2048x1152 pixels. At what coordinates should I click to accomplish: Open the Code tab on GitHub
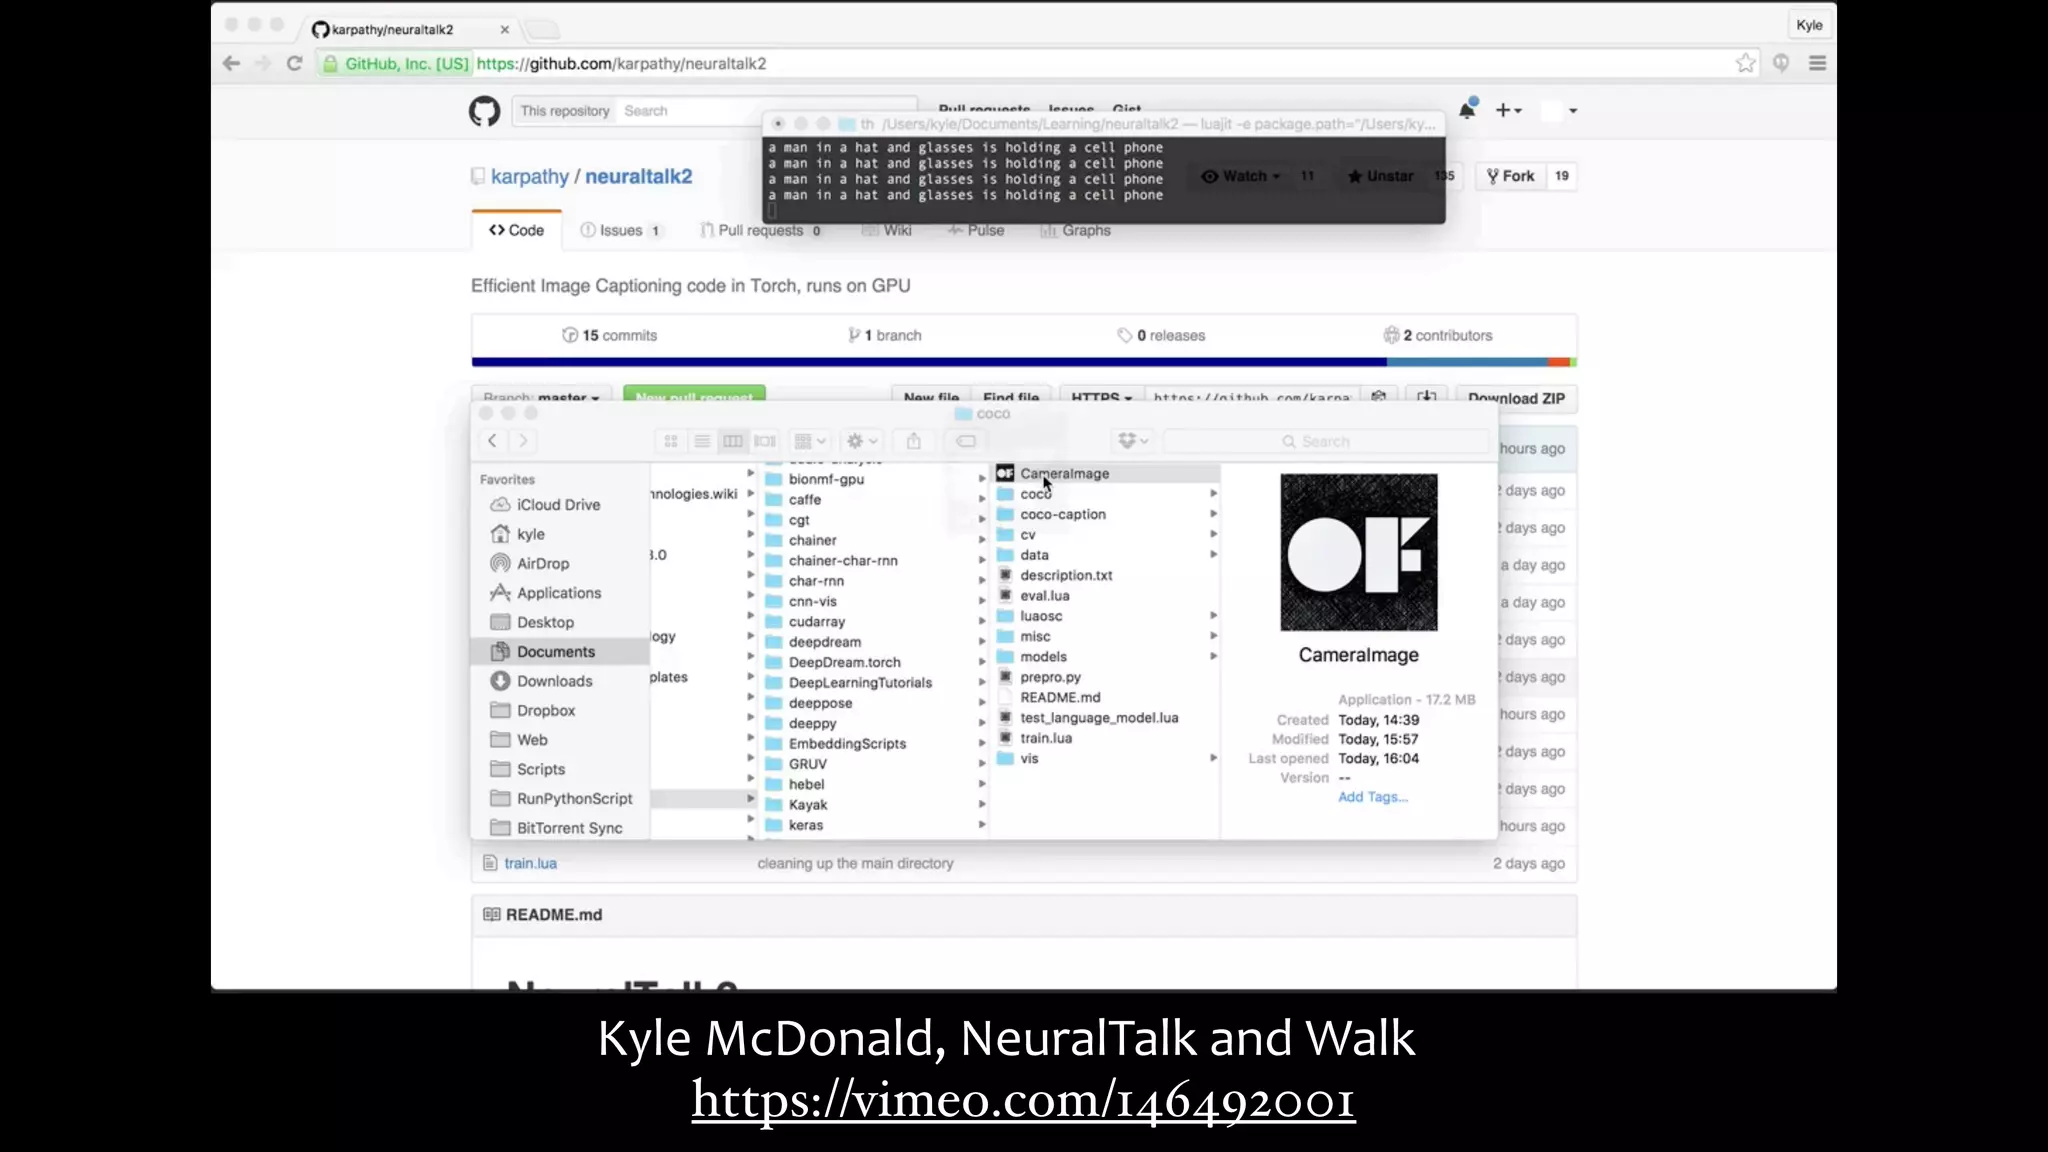pos(517,230)
